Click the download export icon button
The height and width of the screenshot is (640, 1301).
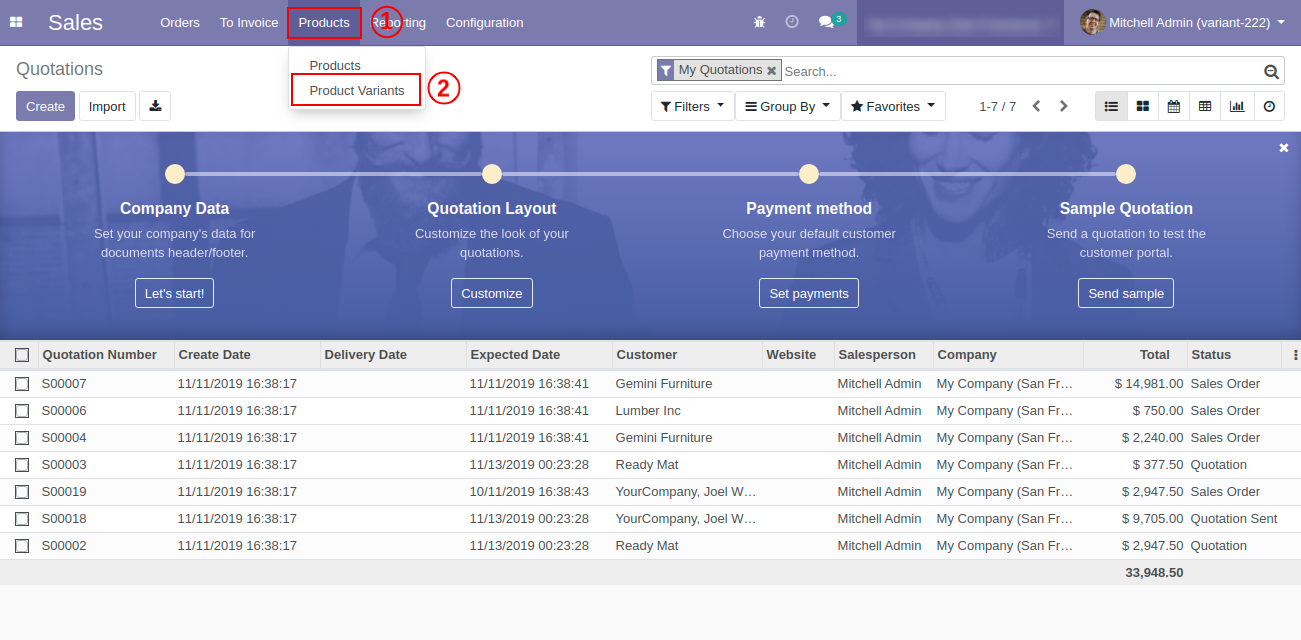[155, 107]
